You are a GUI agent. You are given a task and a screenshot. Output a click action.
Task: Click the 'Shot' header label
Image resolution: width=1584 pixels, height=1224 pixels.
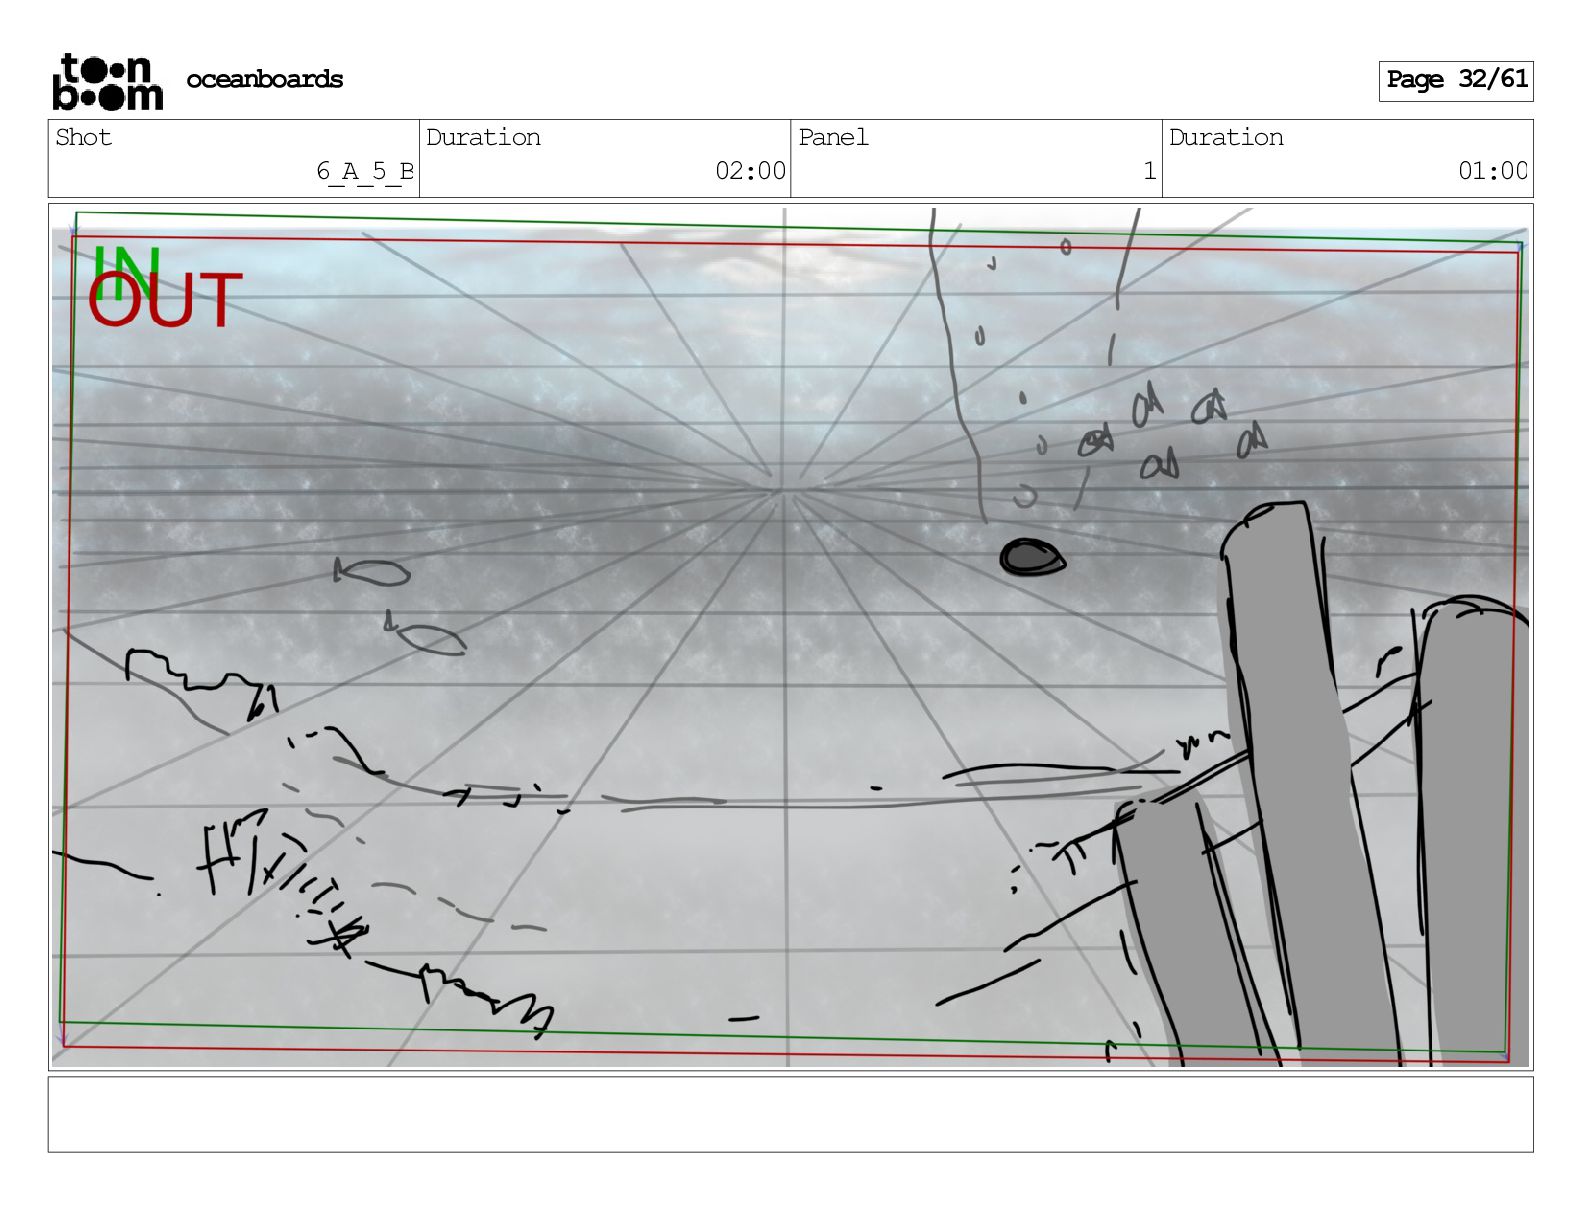(83, 137)
